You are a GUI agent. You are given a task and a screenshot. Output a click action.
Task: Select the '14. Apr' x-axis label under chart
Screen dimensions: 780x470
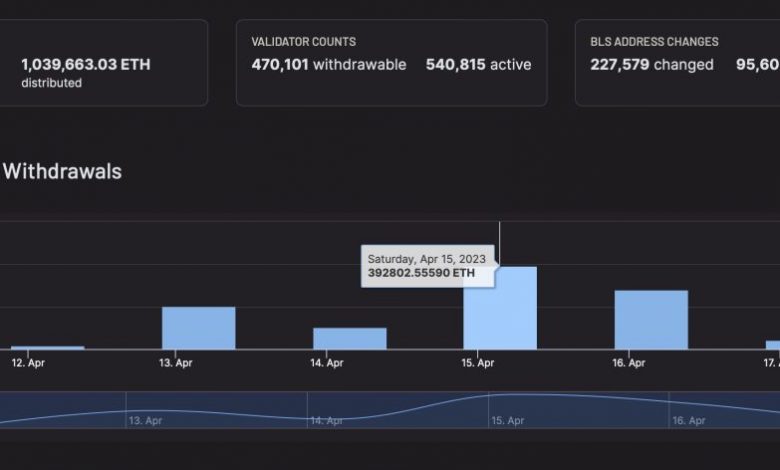(327, 363)
